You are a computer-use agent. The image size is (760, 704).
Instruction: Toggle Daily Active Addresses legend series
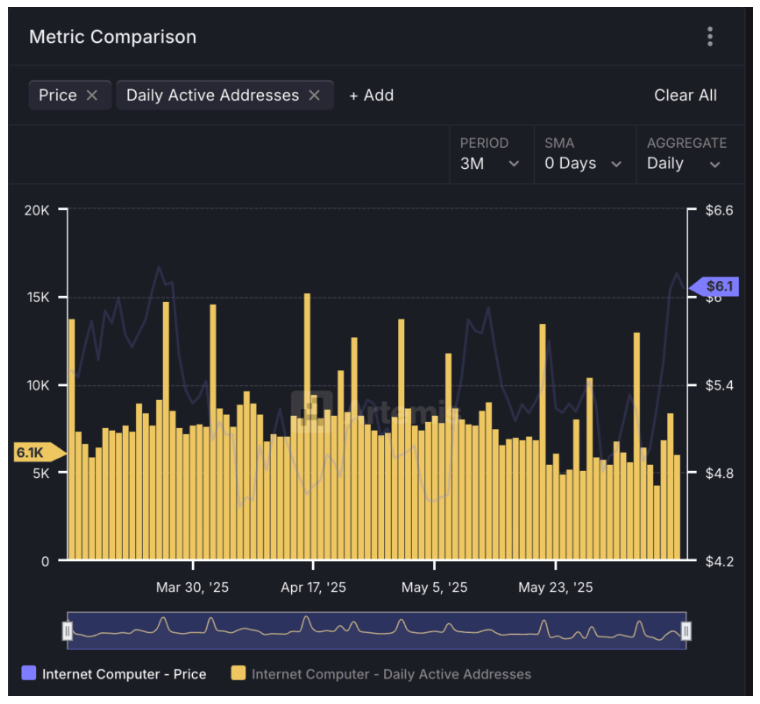coord(390,674)
